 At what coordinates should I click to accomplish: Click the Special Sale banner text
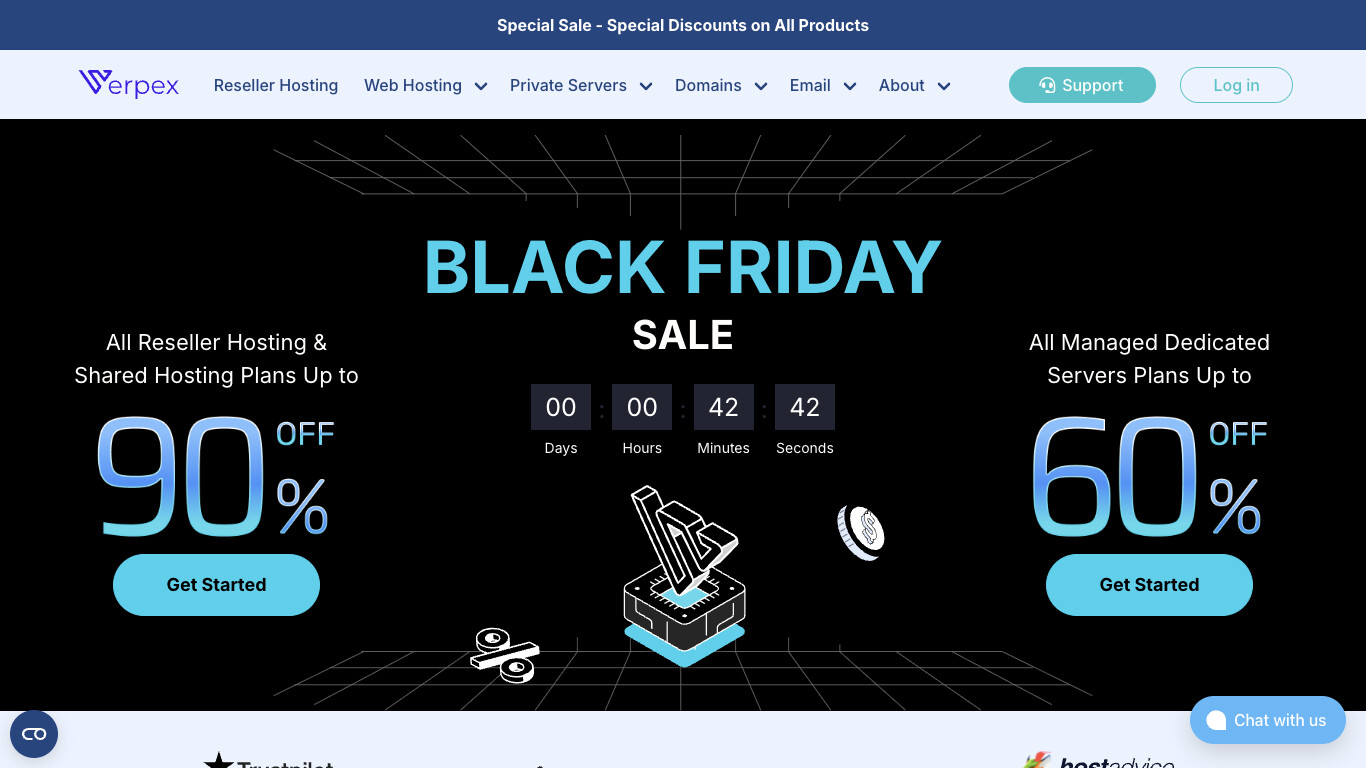tap(683, 25)
